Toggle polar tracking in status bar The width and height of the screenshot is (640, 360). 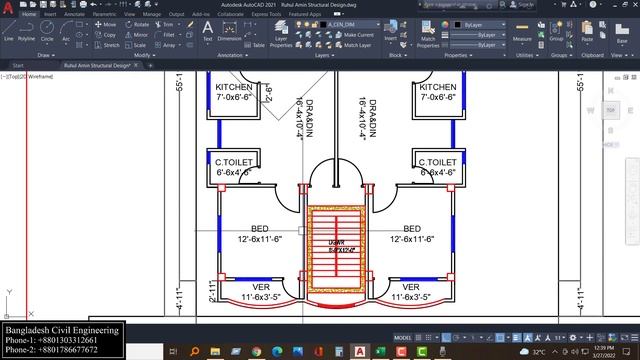[456, 338]
